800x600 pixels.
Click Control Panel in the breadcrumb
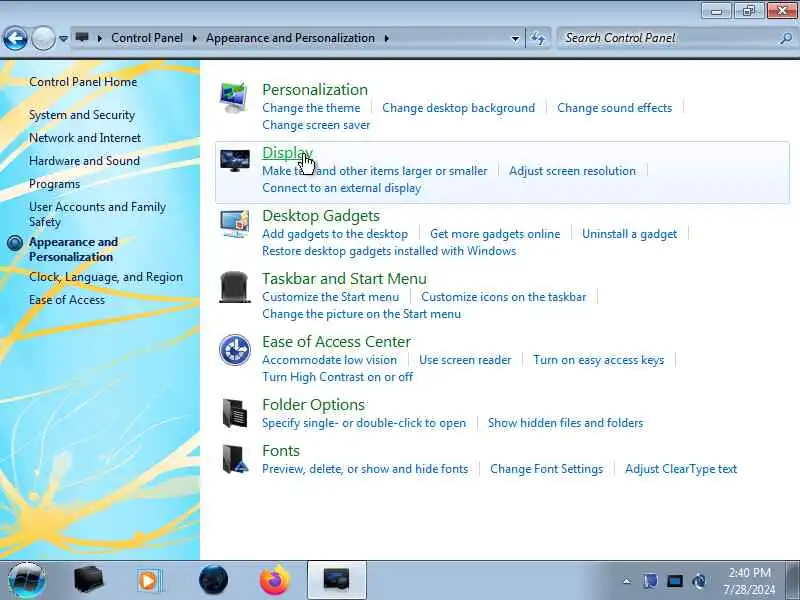(147, 38)
